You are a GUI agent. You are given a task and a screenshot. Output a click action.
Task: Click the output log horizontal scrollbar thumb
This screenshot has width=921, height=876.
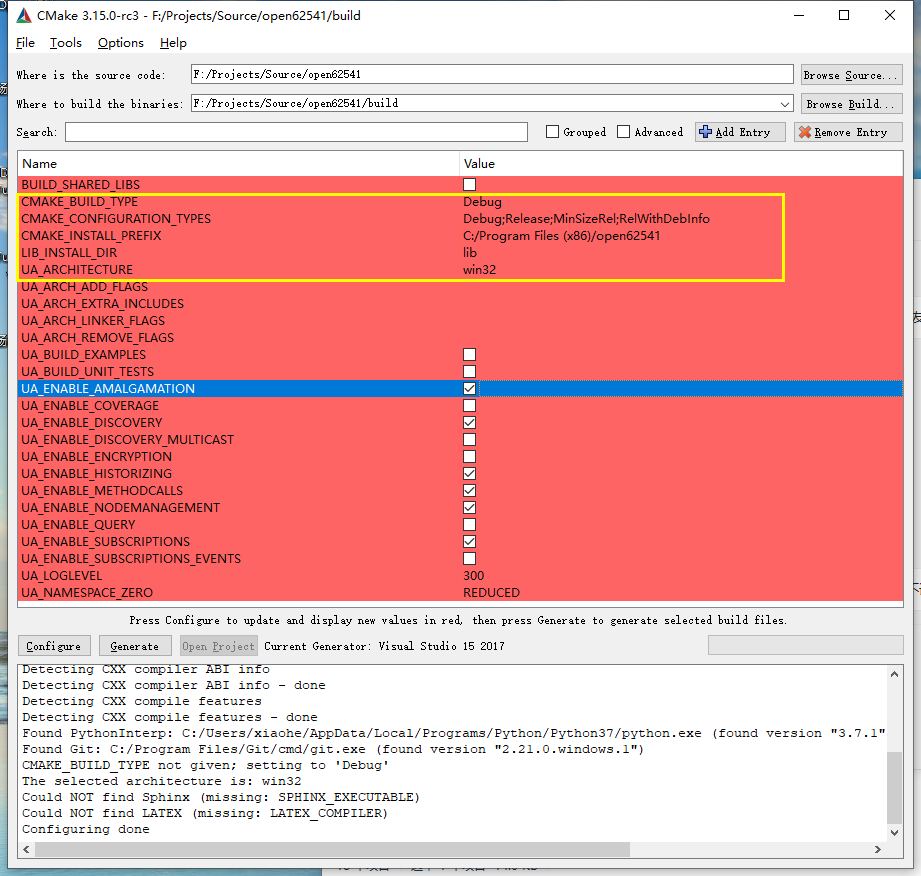coord(332,850)
